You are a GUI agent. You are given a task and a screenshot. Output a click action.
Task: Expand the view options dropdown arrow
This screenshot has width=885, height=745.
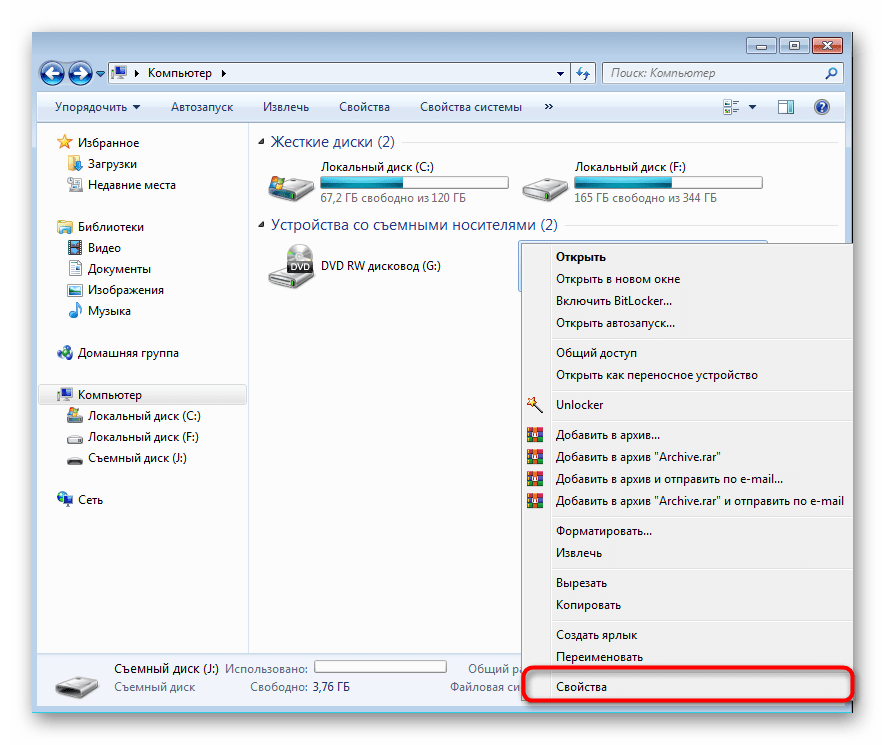tap(753, 107)
